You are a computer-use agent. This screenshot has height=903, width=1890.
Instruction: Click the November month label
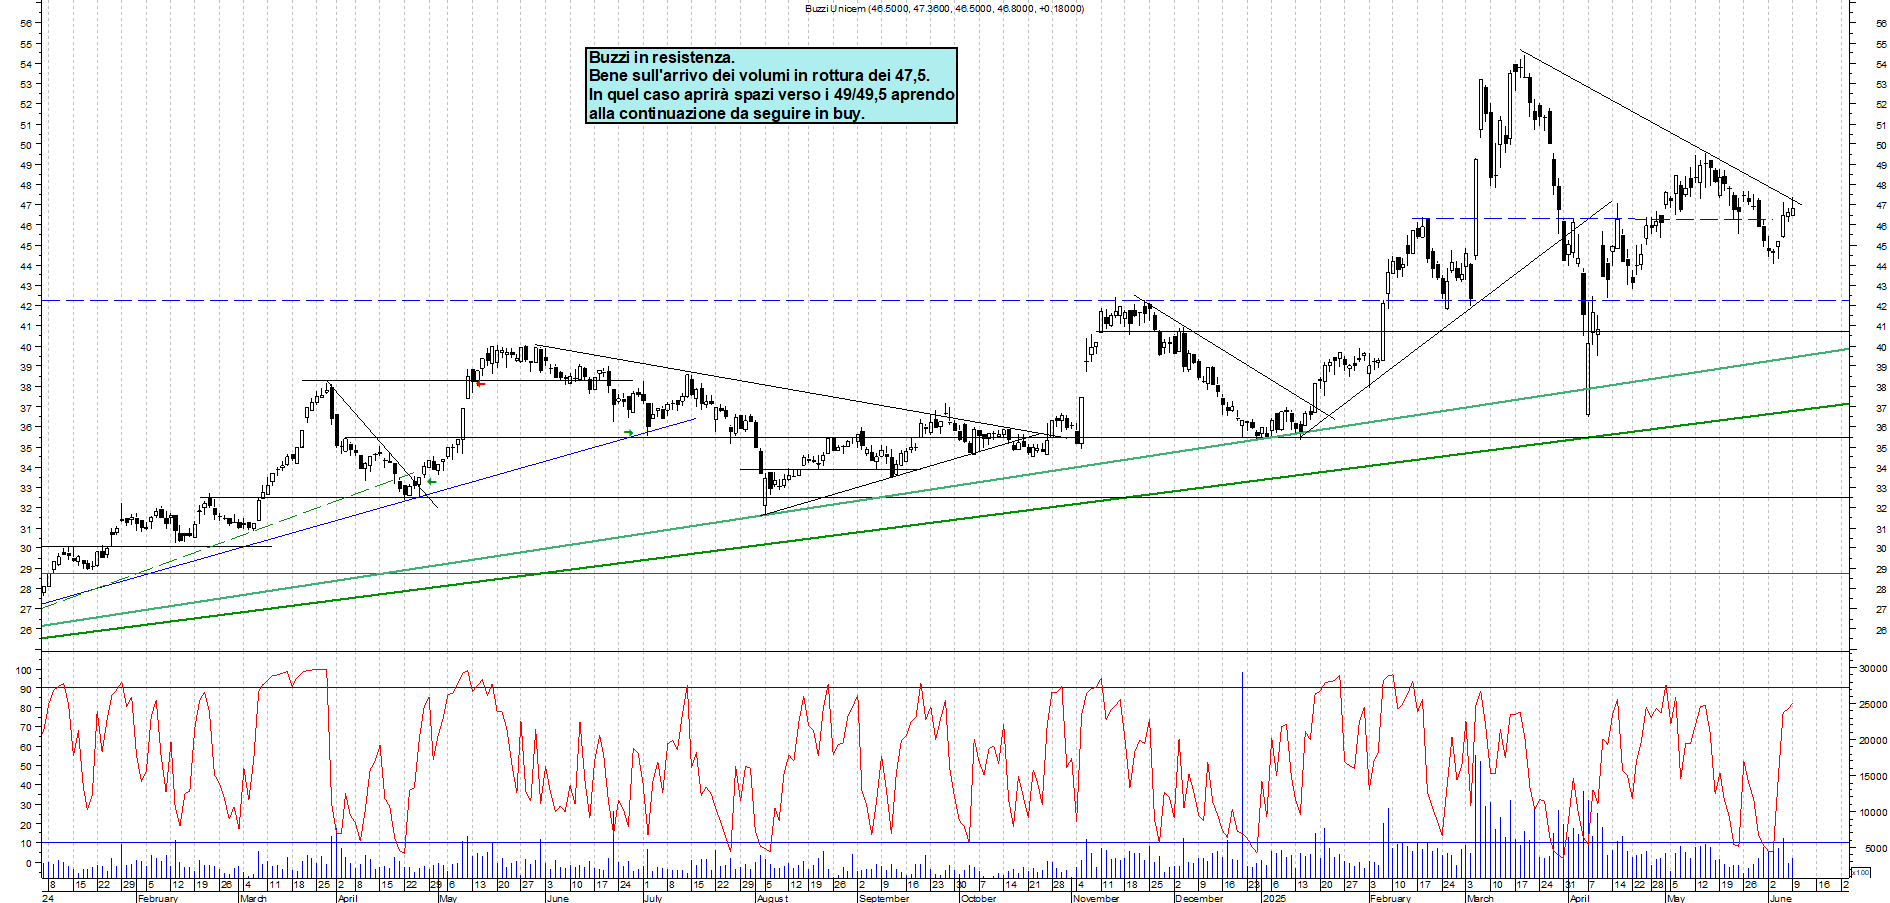(1096, 898)
